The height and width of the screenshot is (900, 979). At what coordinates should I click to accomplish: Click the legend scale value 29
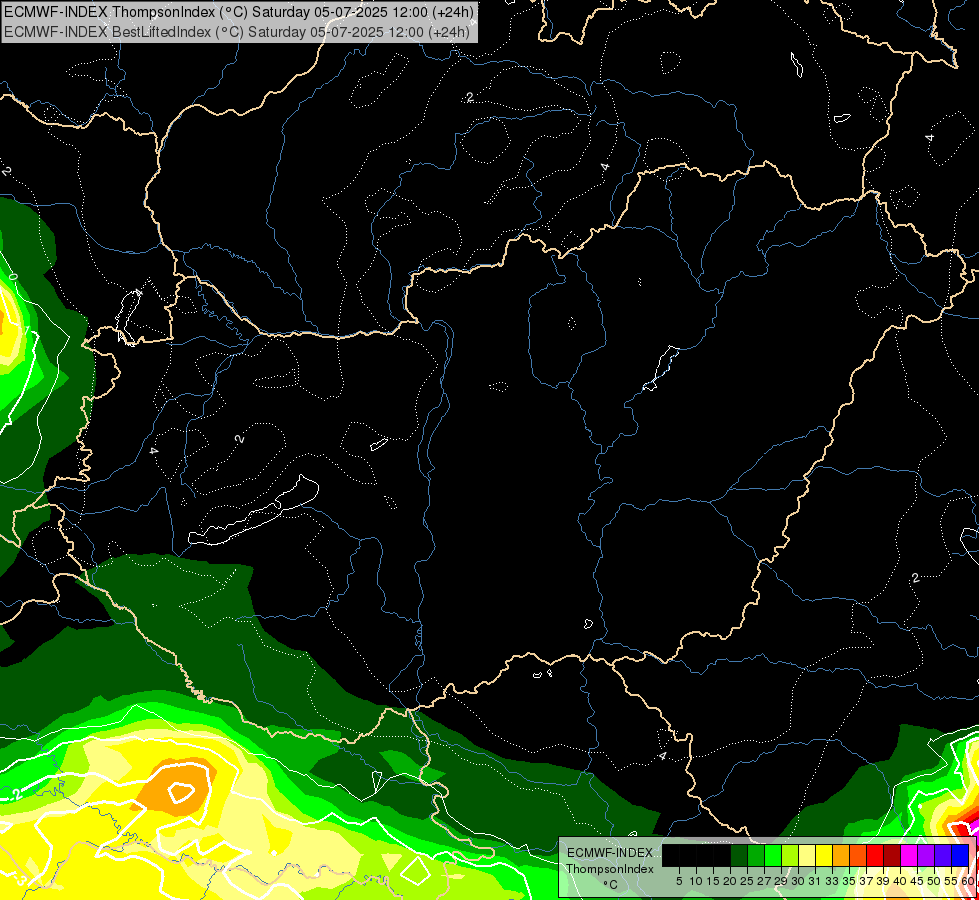pyautogui.click(x=780, y=881)
